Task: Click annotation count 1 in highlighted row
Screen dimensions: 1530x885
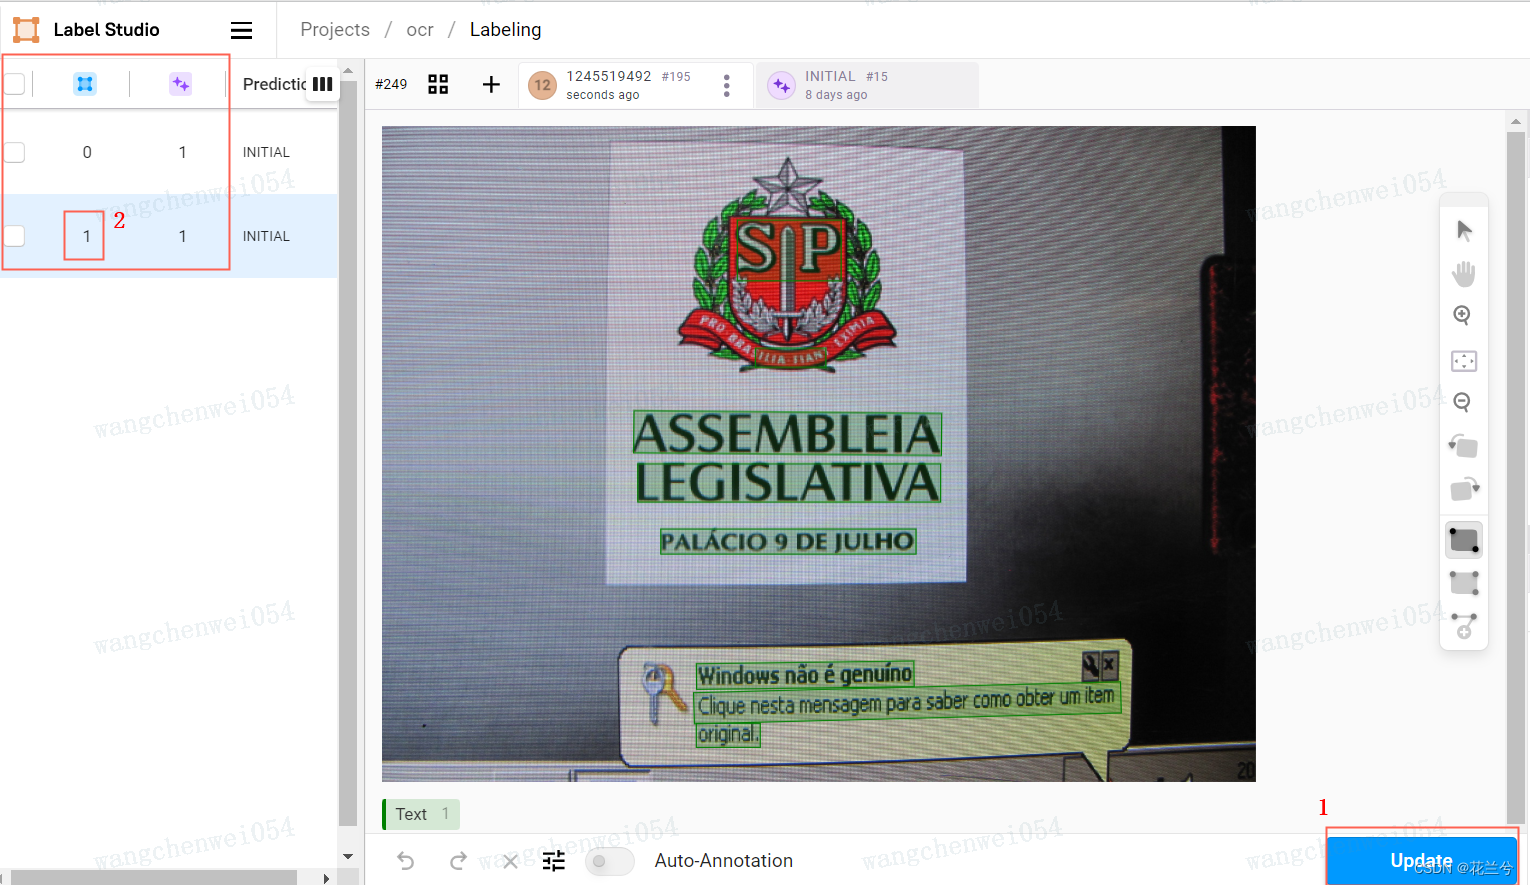Action: point(87,236)
